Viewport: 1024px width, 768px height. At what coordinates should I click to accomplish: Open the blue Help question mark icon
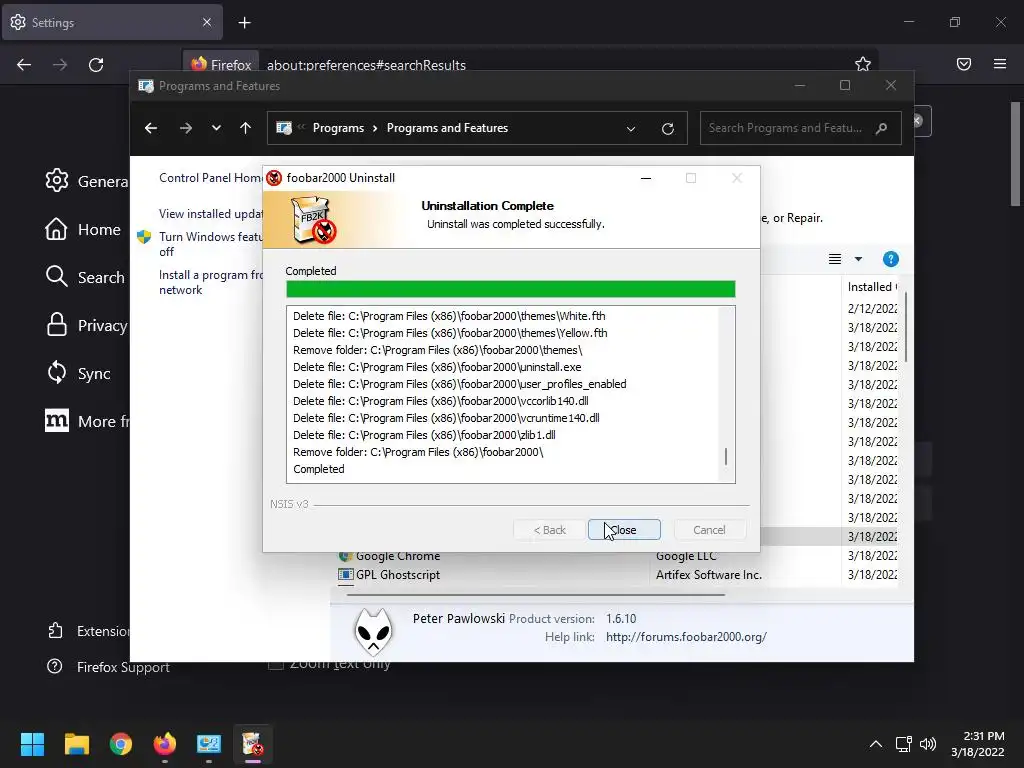891,259
